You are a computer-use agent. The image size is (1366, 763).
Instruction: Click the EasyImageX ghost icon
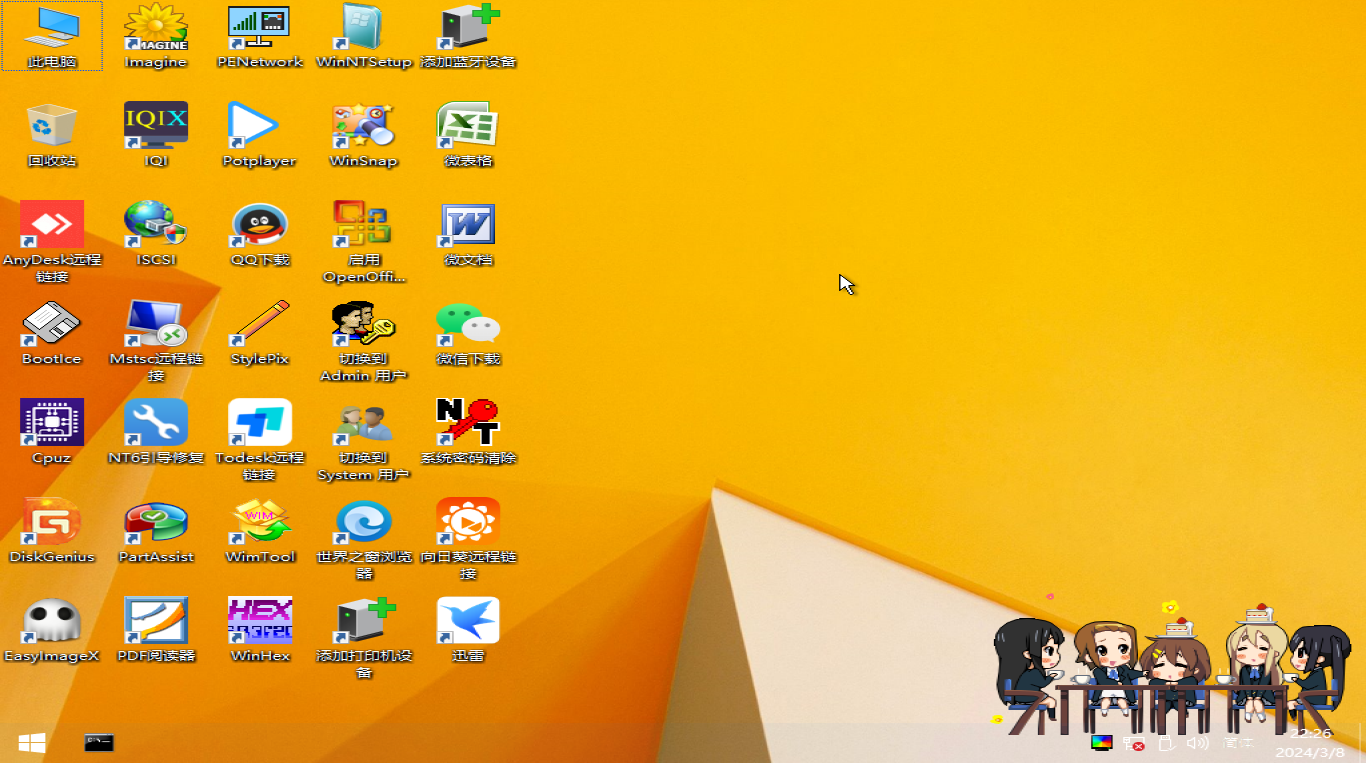pyautogui.click(x=52, y=630)
